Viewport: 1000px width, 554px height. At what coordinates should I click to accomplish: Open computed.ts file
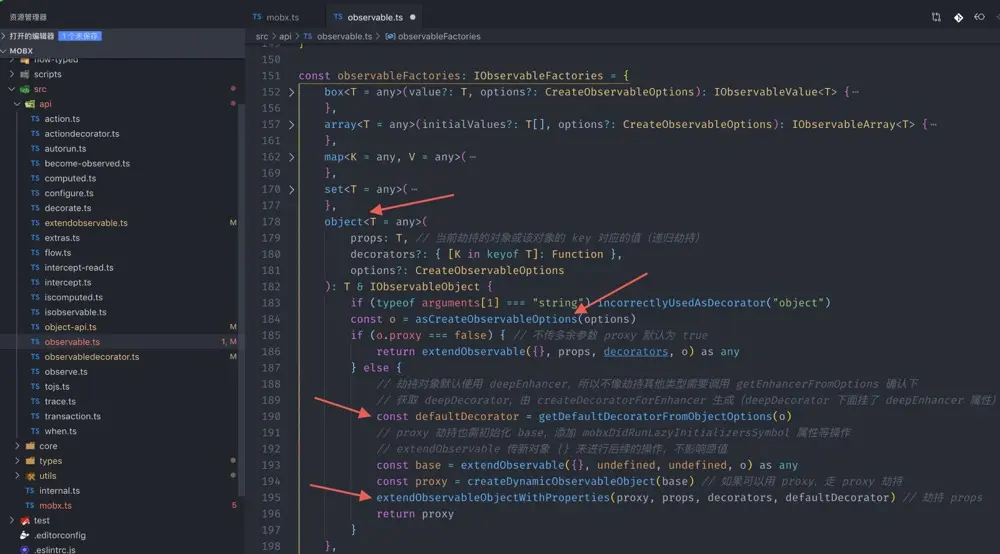(x=70, y=179)
